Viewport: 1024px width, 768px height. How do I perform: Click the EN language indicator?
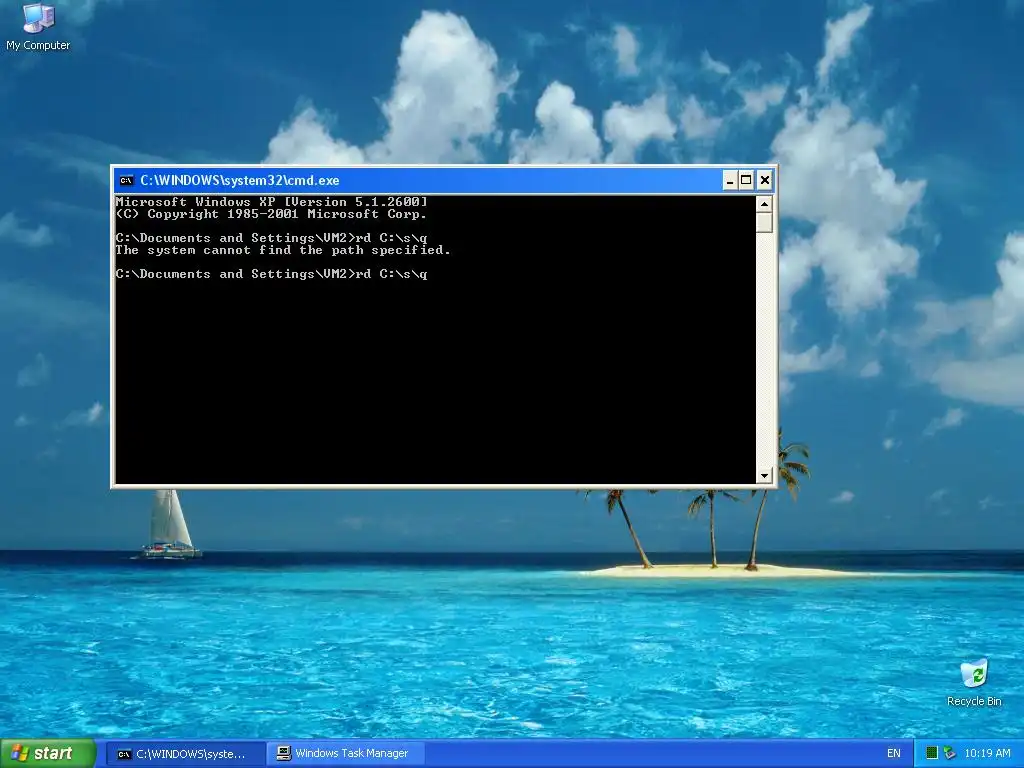tap(893, 754)
